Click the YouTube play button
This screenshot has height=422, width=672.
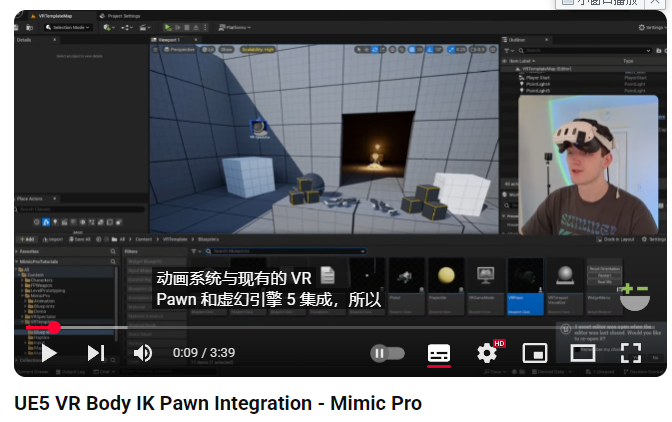click(49, 353)
